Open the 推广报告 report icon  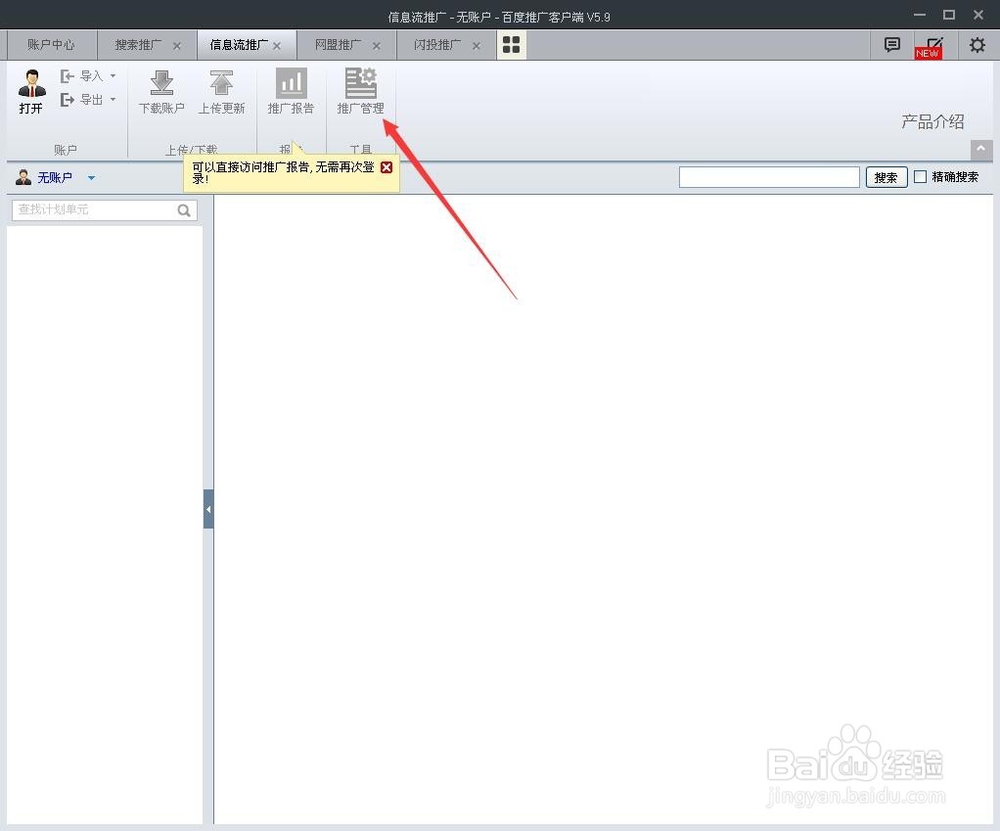click(291, 91)
